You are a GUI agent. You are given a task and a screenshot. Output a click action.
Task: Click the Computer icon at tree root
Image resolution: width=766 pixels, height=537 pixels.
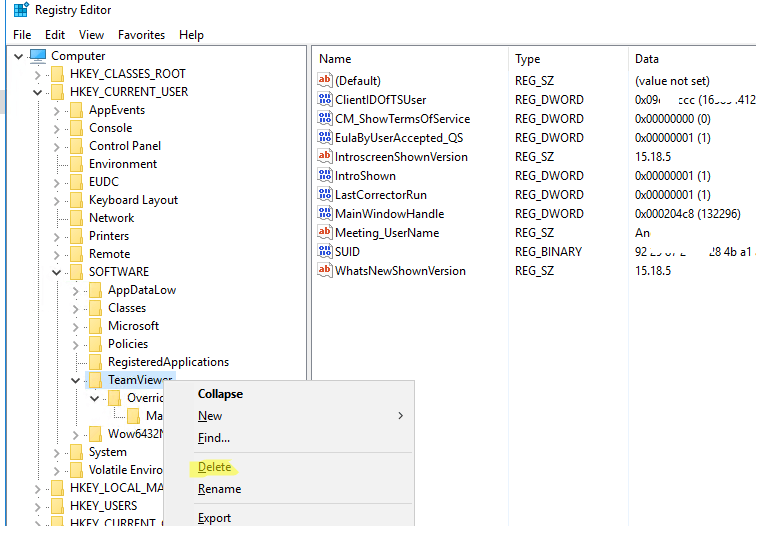point(38,56)
